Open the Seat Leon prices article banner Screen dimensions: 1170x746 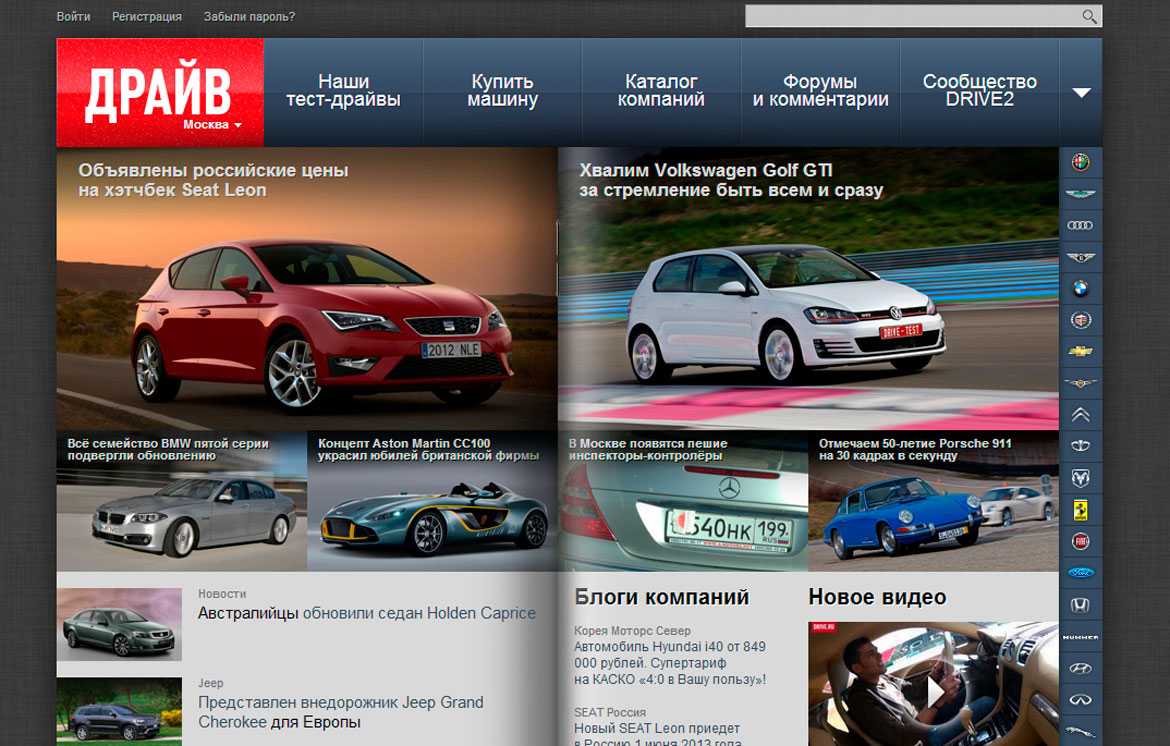(307, 289)
